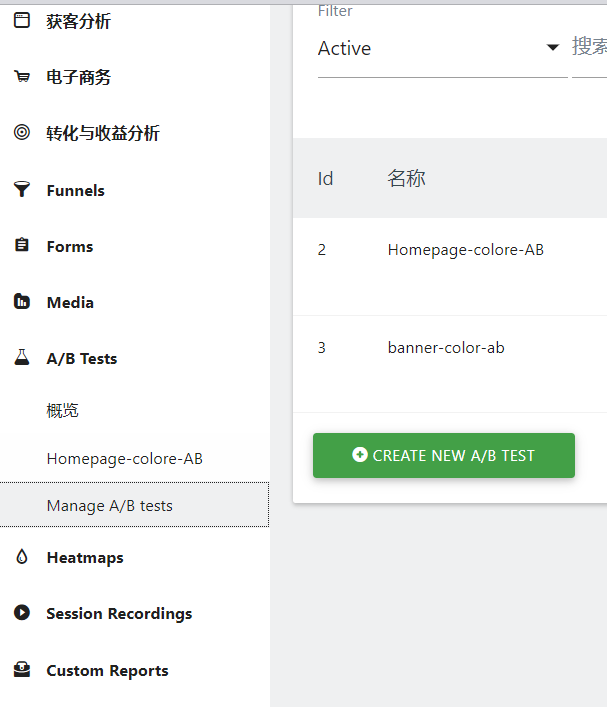
Task: Go to Manage A/B tests
Action: point(134,505)
